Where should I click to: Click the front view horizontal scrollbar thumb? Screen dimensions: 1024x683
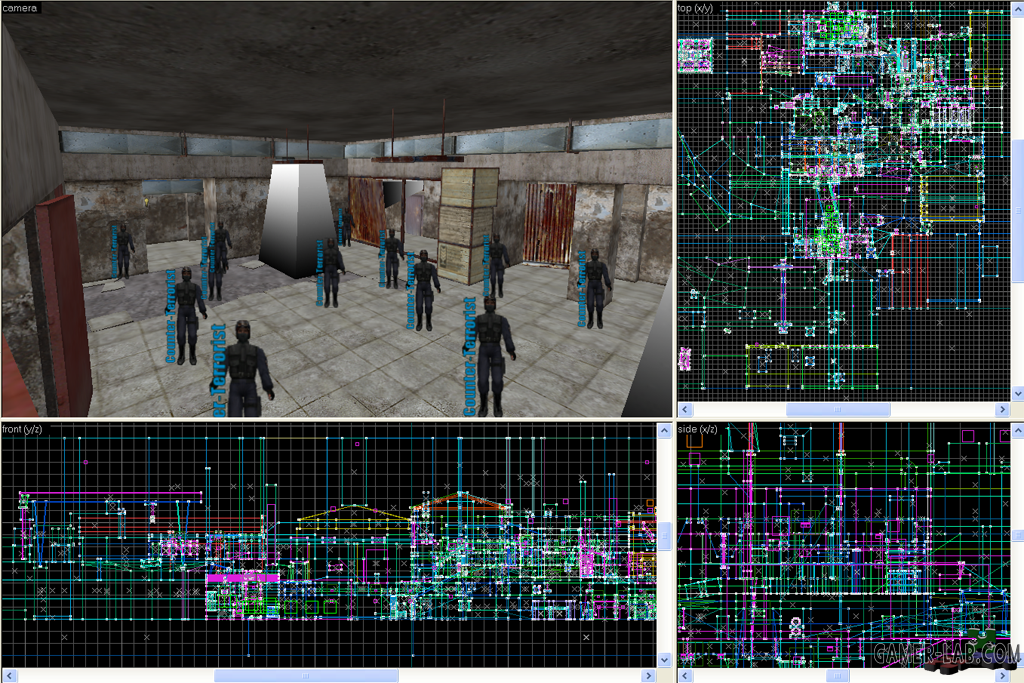pyautogui.click(x=306, y=676)
